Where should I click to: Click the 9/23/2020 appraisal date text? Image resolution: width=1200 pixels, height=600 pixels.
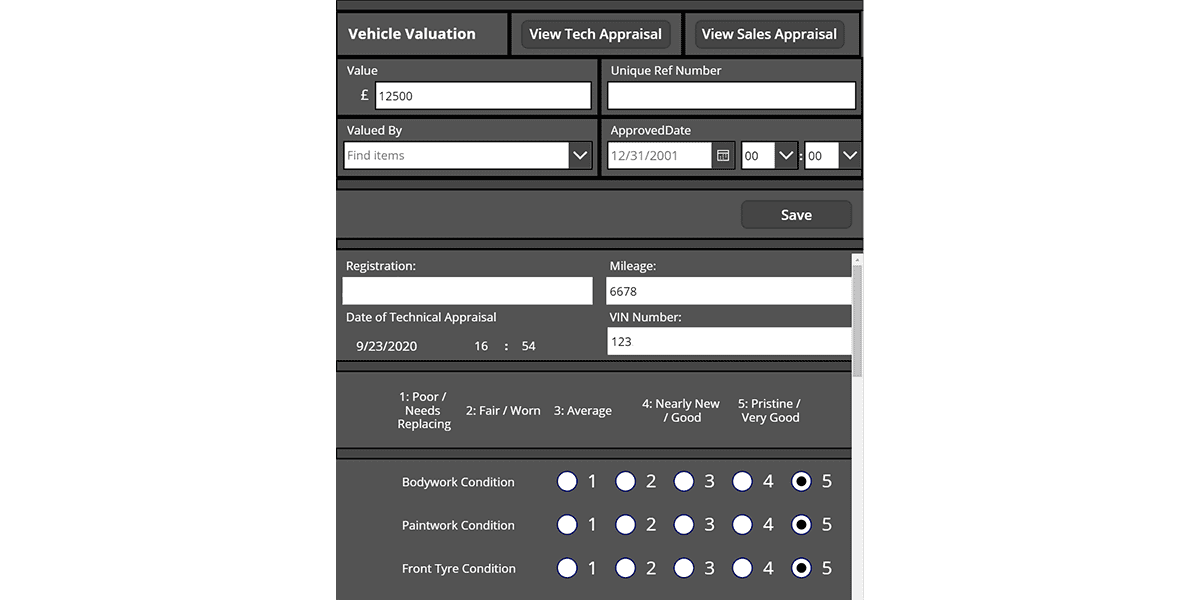(x=387, y=346)
